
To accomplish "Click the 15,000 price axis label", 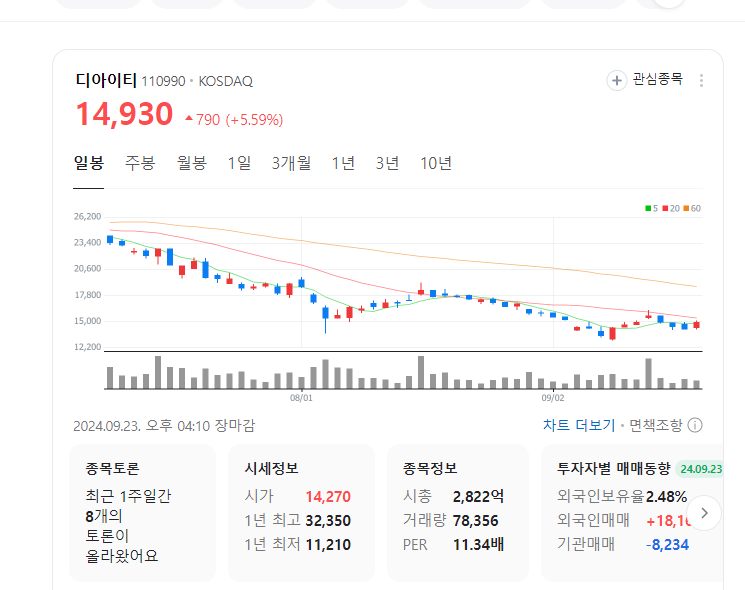I will pyautogui.click(x=87, y=321).
